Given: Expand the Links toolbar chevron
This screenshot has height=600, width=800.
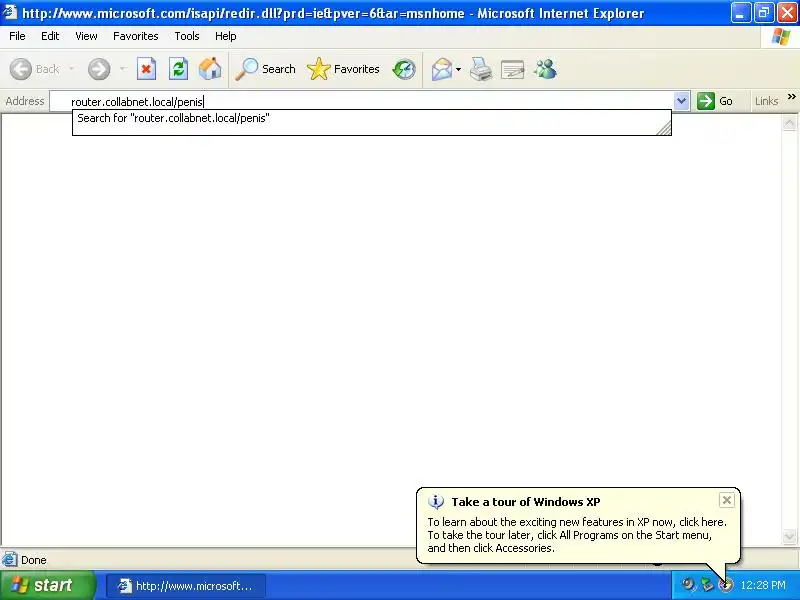Looking at the screenshot, I should 791,97.
